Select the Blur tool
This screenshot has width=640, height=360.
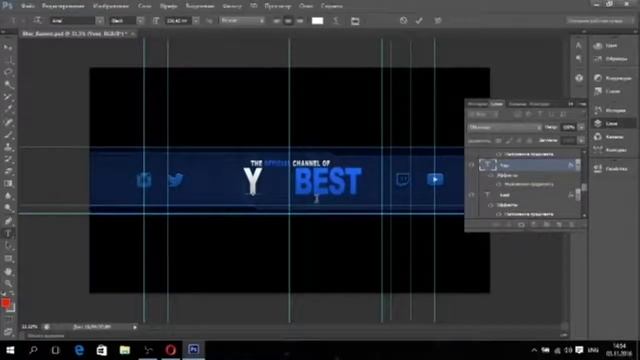pos(8,196)
